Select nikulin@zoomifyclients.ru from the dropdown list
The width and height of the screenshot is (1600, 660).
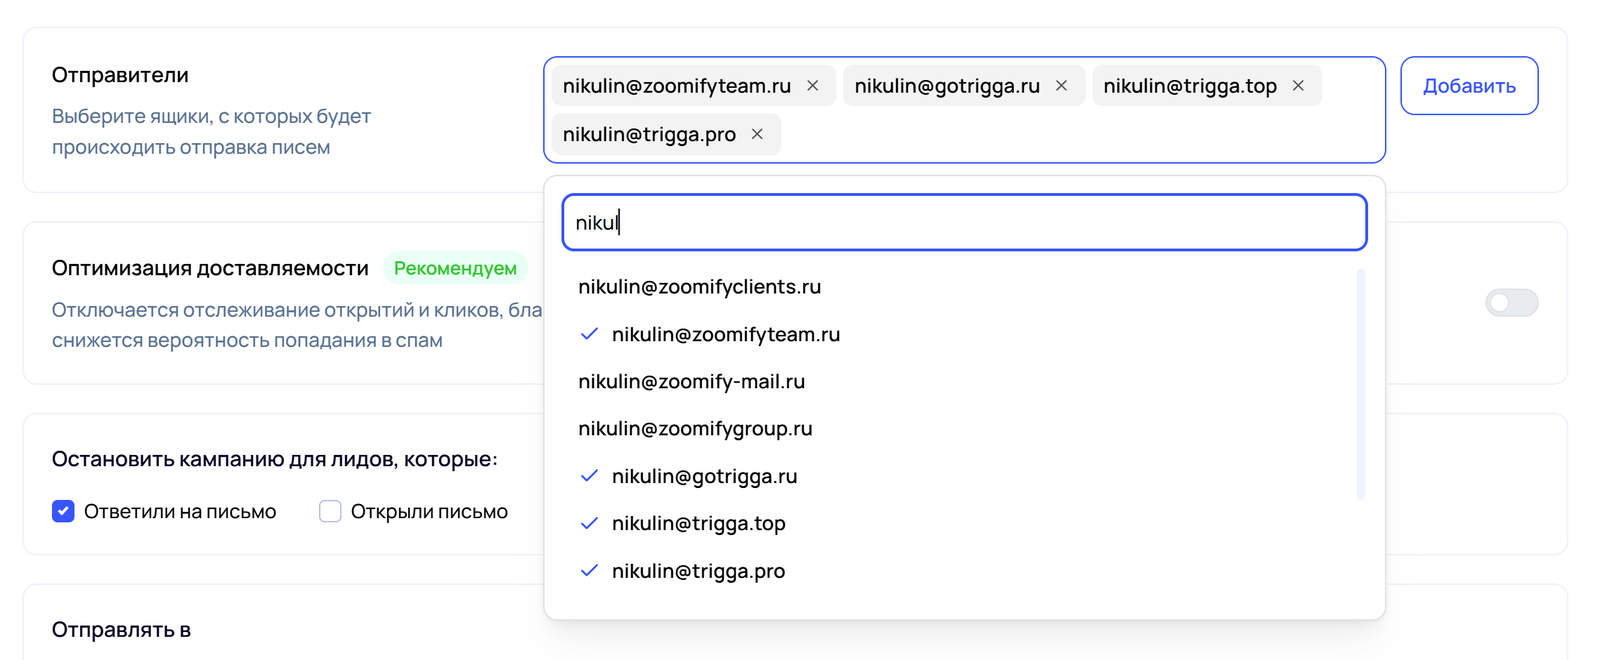[699, 287]
